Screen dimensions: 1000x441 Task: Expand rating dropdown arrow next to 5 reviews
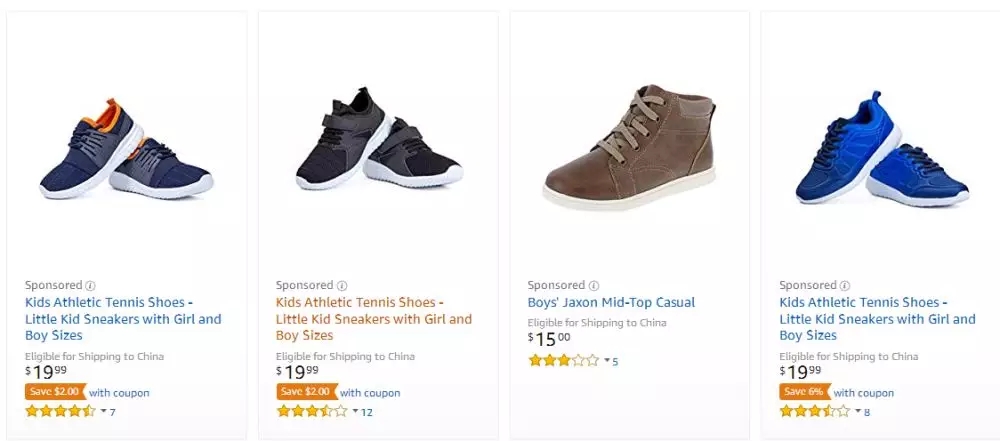click(606, 360)
